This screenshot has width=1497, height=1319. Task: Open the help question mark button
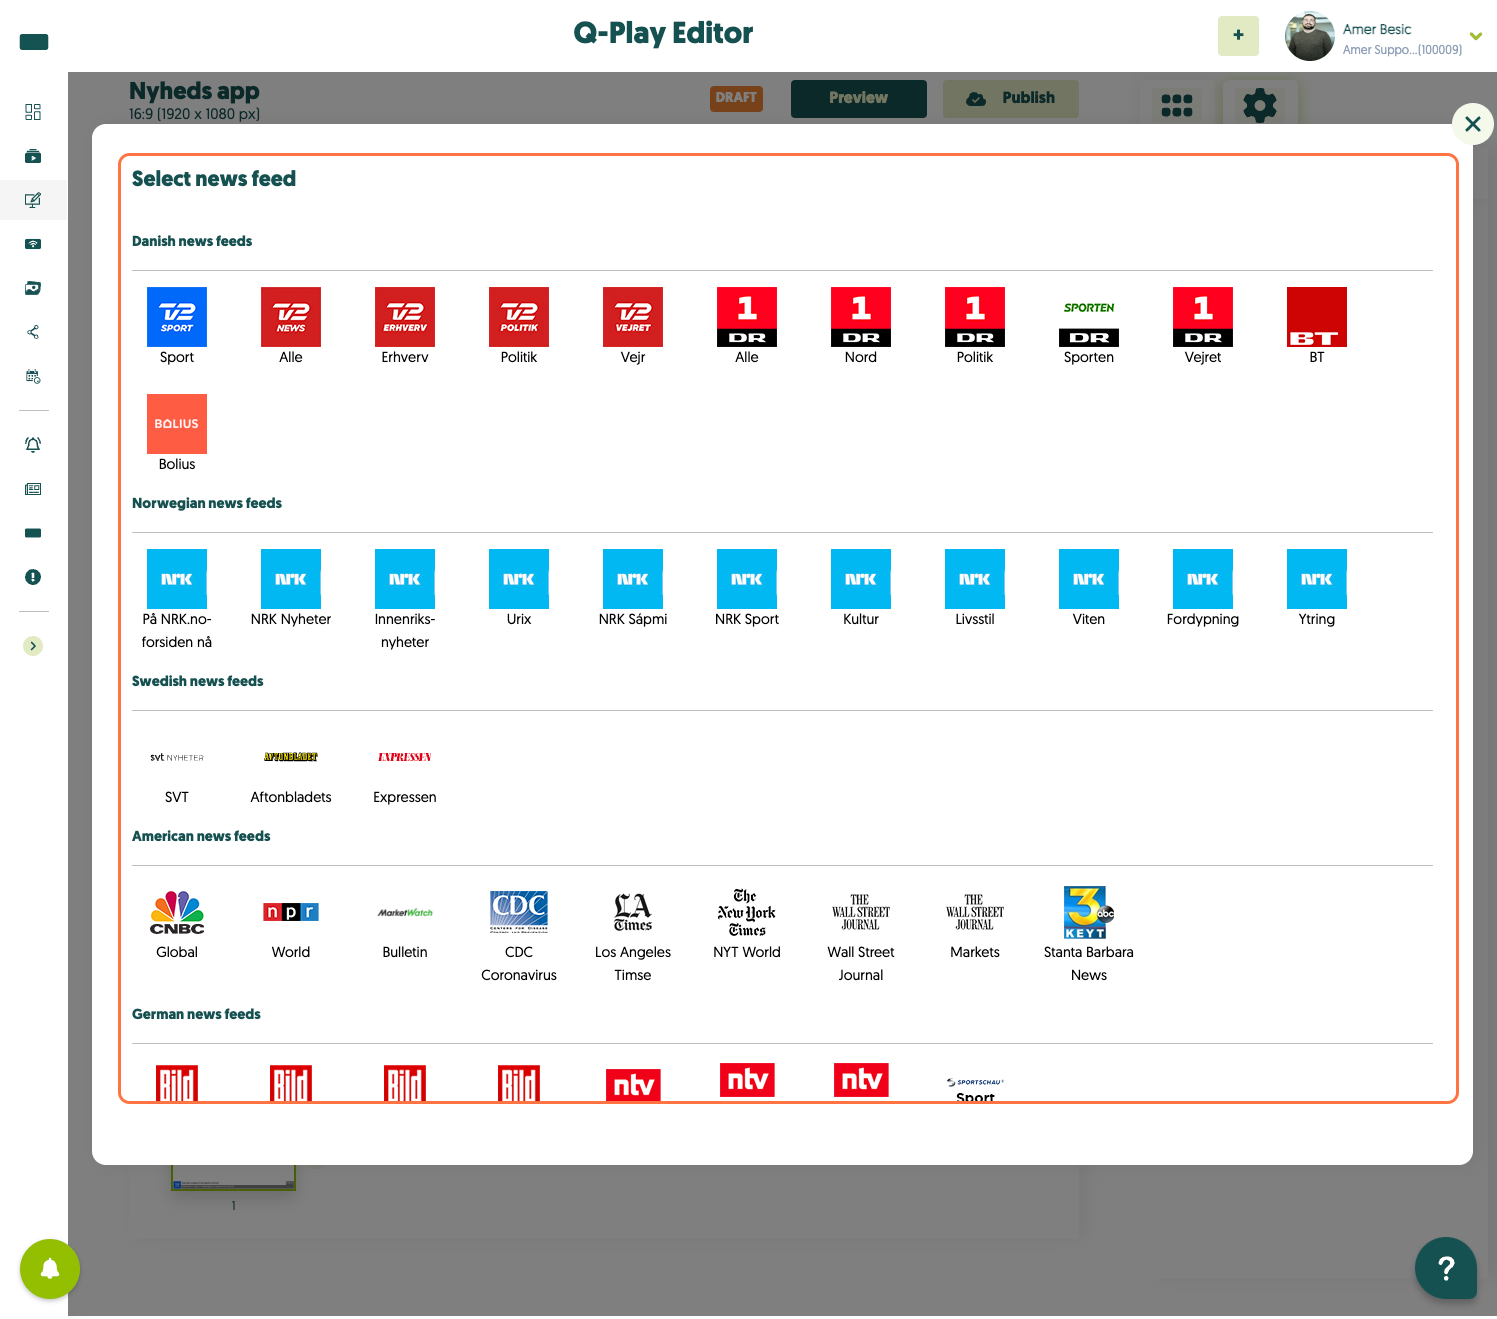[x=1446, y=1268]
